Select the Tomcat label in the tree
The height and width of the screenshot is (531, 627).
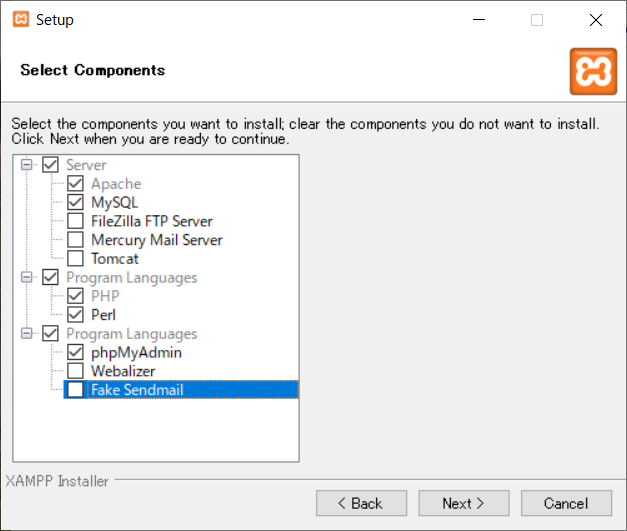115,259
